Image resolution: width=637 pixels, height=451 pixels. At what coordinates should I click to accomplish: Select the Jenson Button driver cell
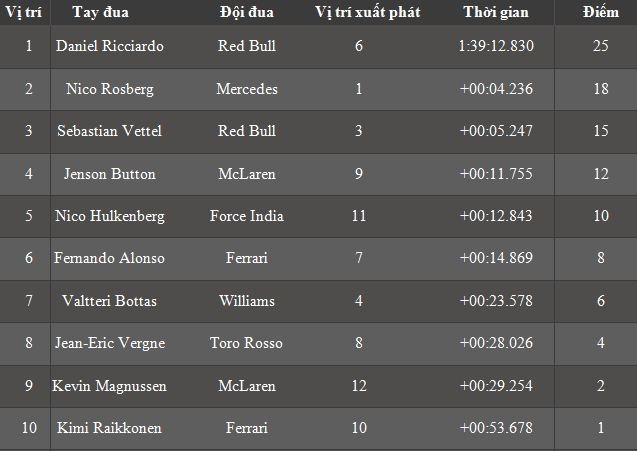pyautogui.click(x=110, y=174)
